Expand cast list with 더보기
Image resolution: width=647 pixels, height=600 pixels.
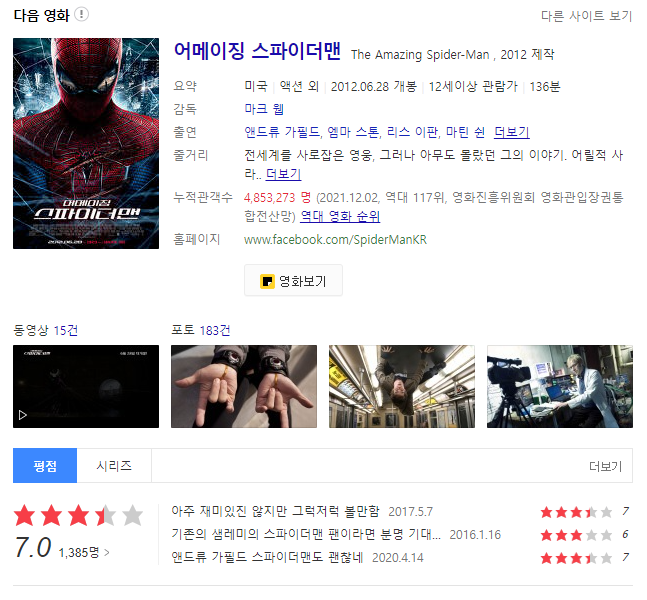(512, 132)
